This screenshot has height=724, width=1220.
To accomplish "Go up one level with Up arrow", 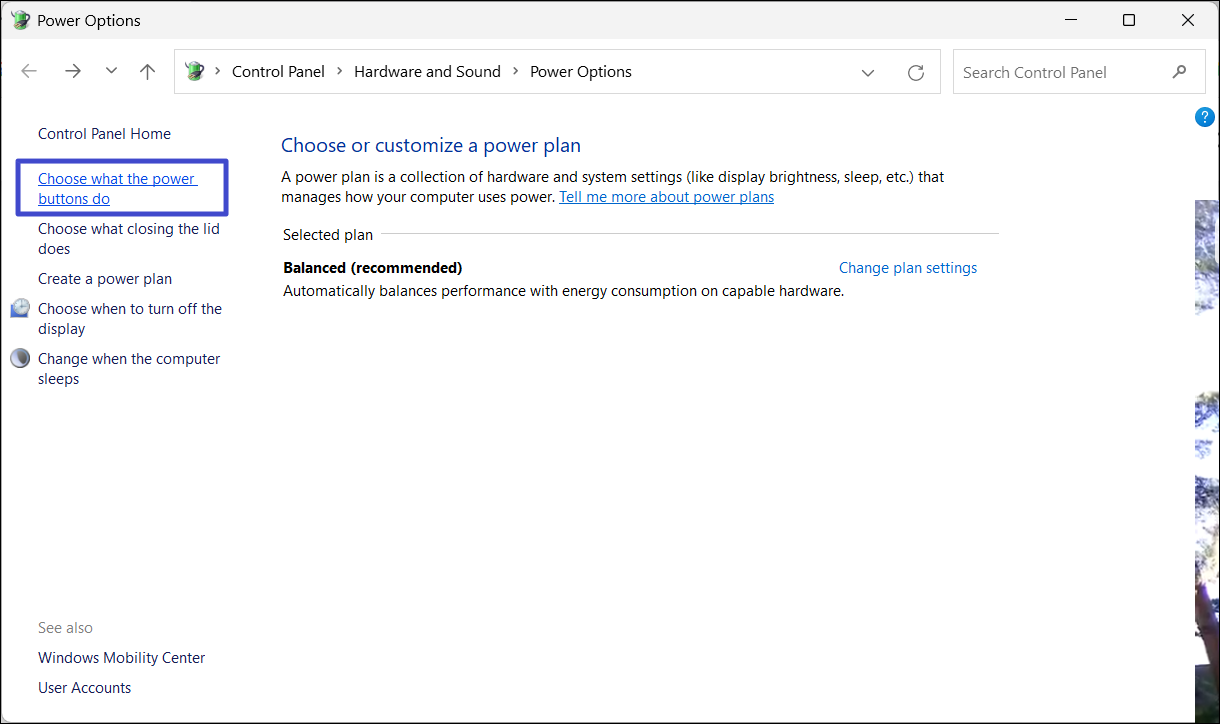I will 148,71.
